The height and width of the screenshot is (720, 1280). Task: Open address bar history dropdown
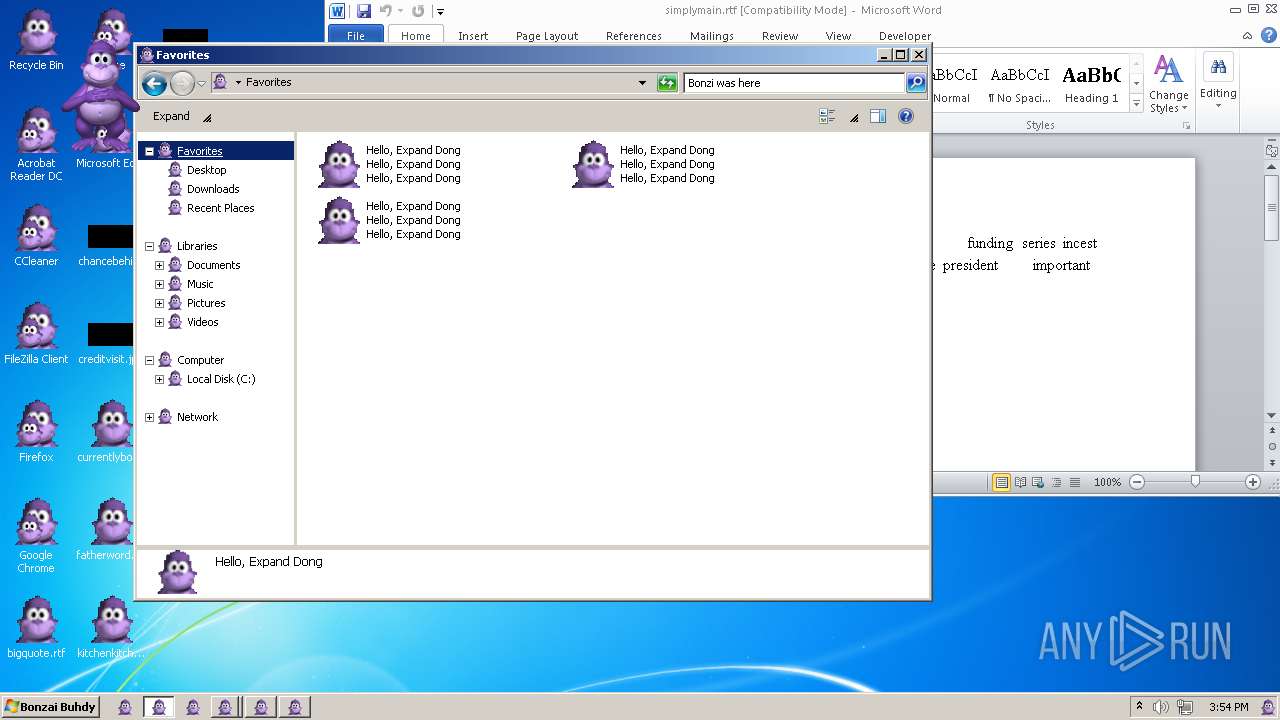pyautogui.click(x=642, y=83)
